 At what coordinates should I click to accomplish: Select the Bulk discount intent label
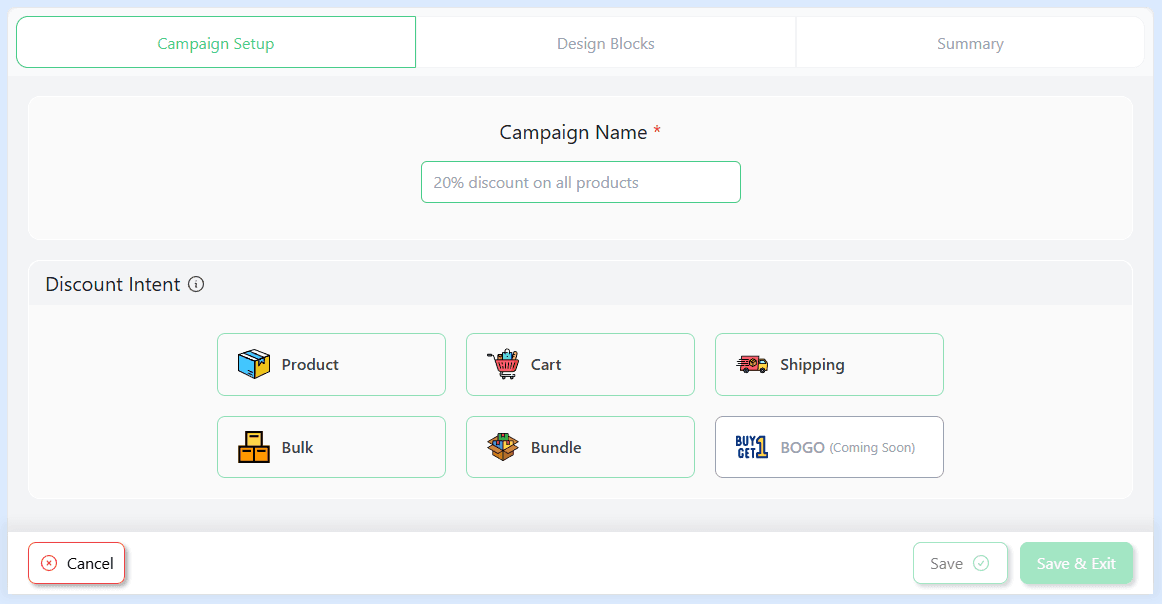point(297,447)
